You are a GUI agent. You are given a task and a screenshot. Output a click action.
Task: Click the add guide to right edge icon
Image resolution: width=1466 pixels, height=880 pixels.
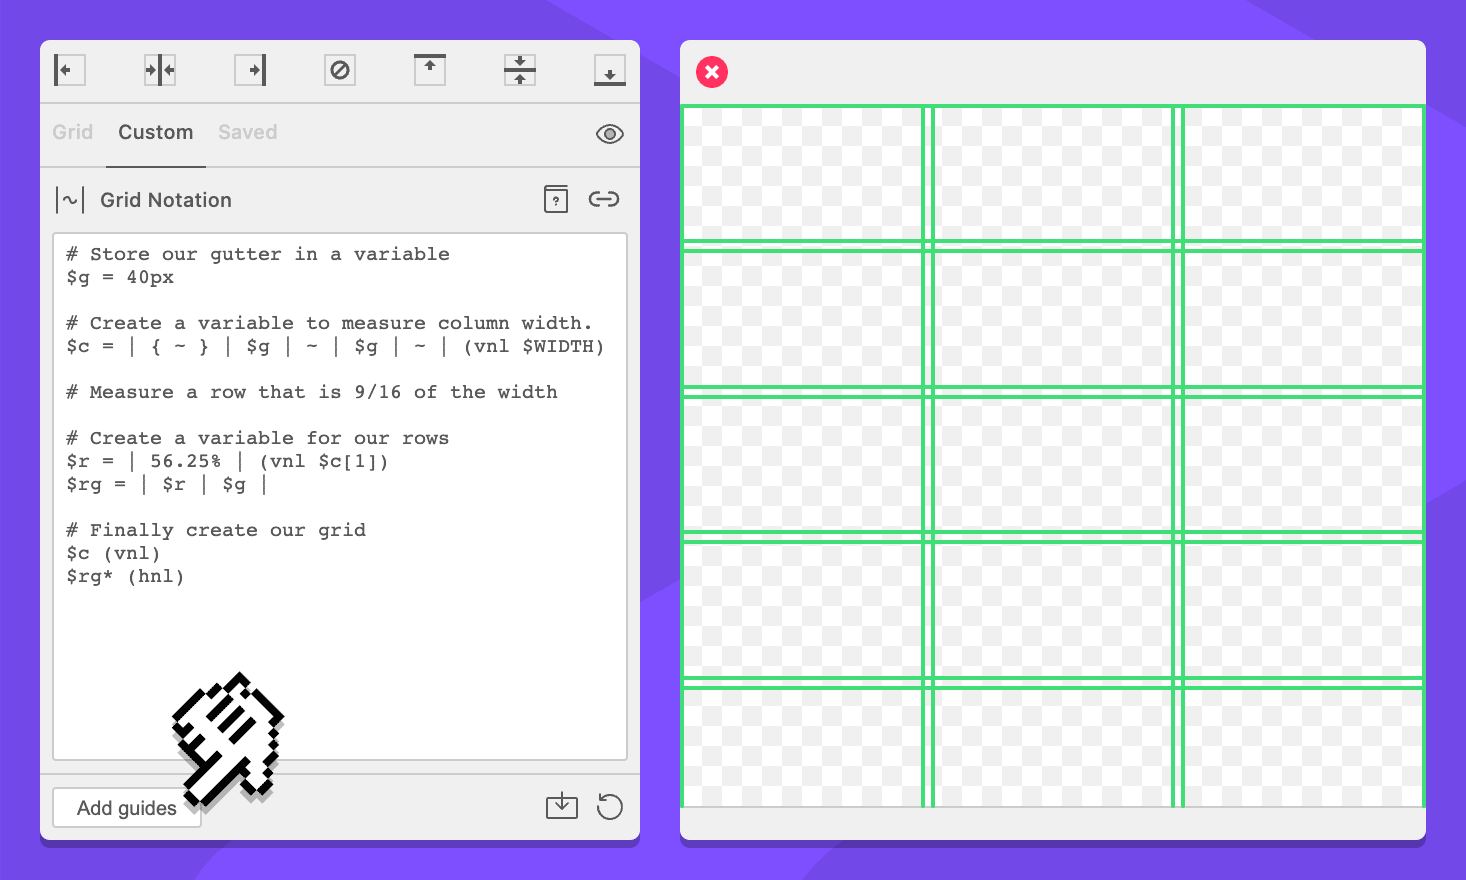pos(250,70)
